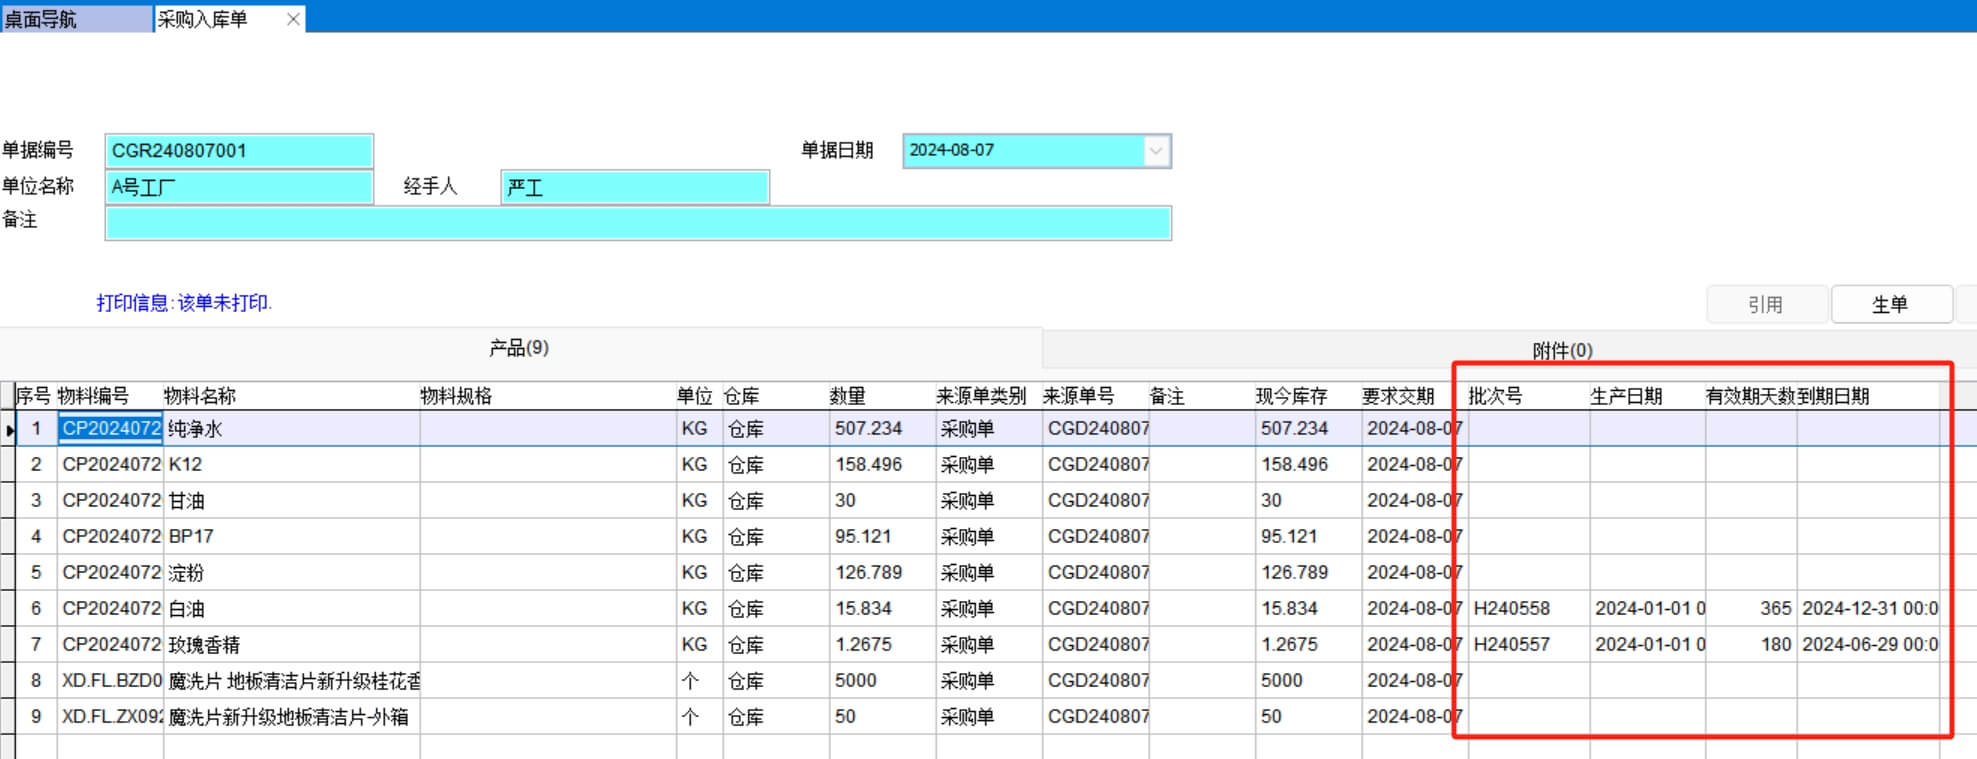Viewport: 1977px width, 759px height.
Task: Open the 附件(0) tab
Action: (x=1561, y=350)
